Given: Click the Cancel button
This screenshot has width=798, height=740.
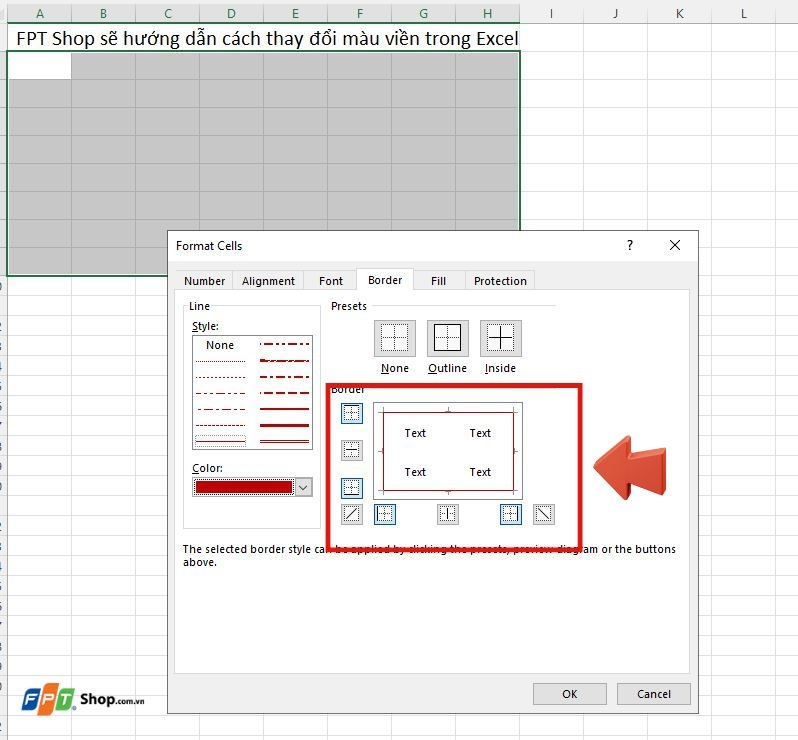Looking at the screenshot, I should tap(653, 694).
